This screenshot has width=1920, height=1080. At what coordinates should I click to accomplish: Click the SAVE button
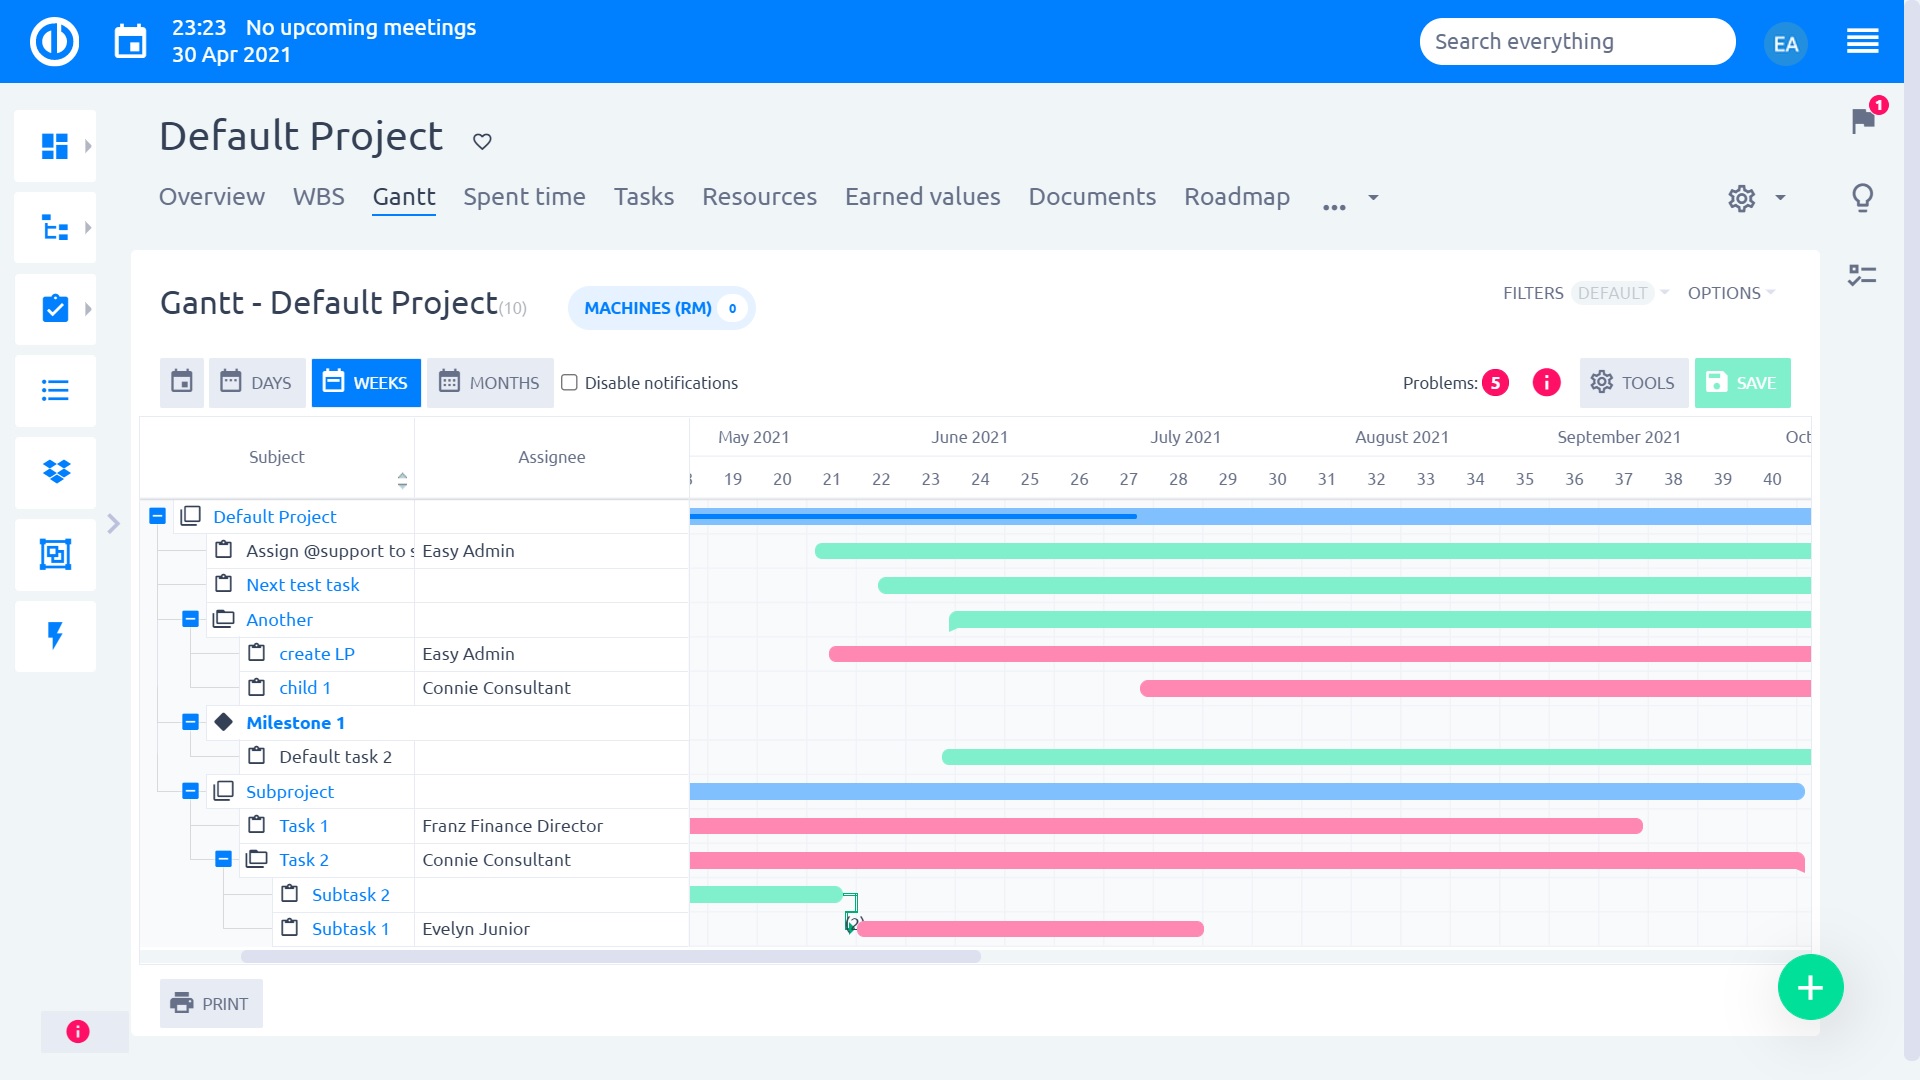pyautogui.click(x=1742, y=383)
